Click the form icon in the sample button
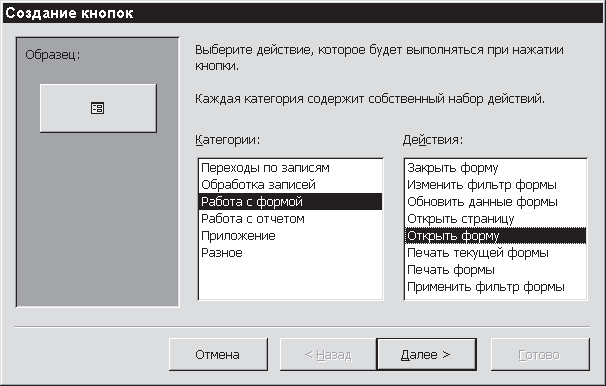This screenshot has width=606, height=386. (x=97, y=108)
